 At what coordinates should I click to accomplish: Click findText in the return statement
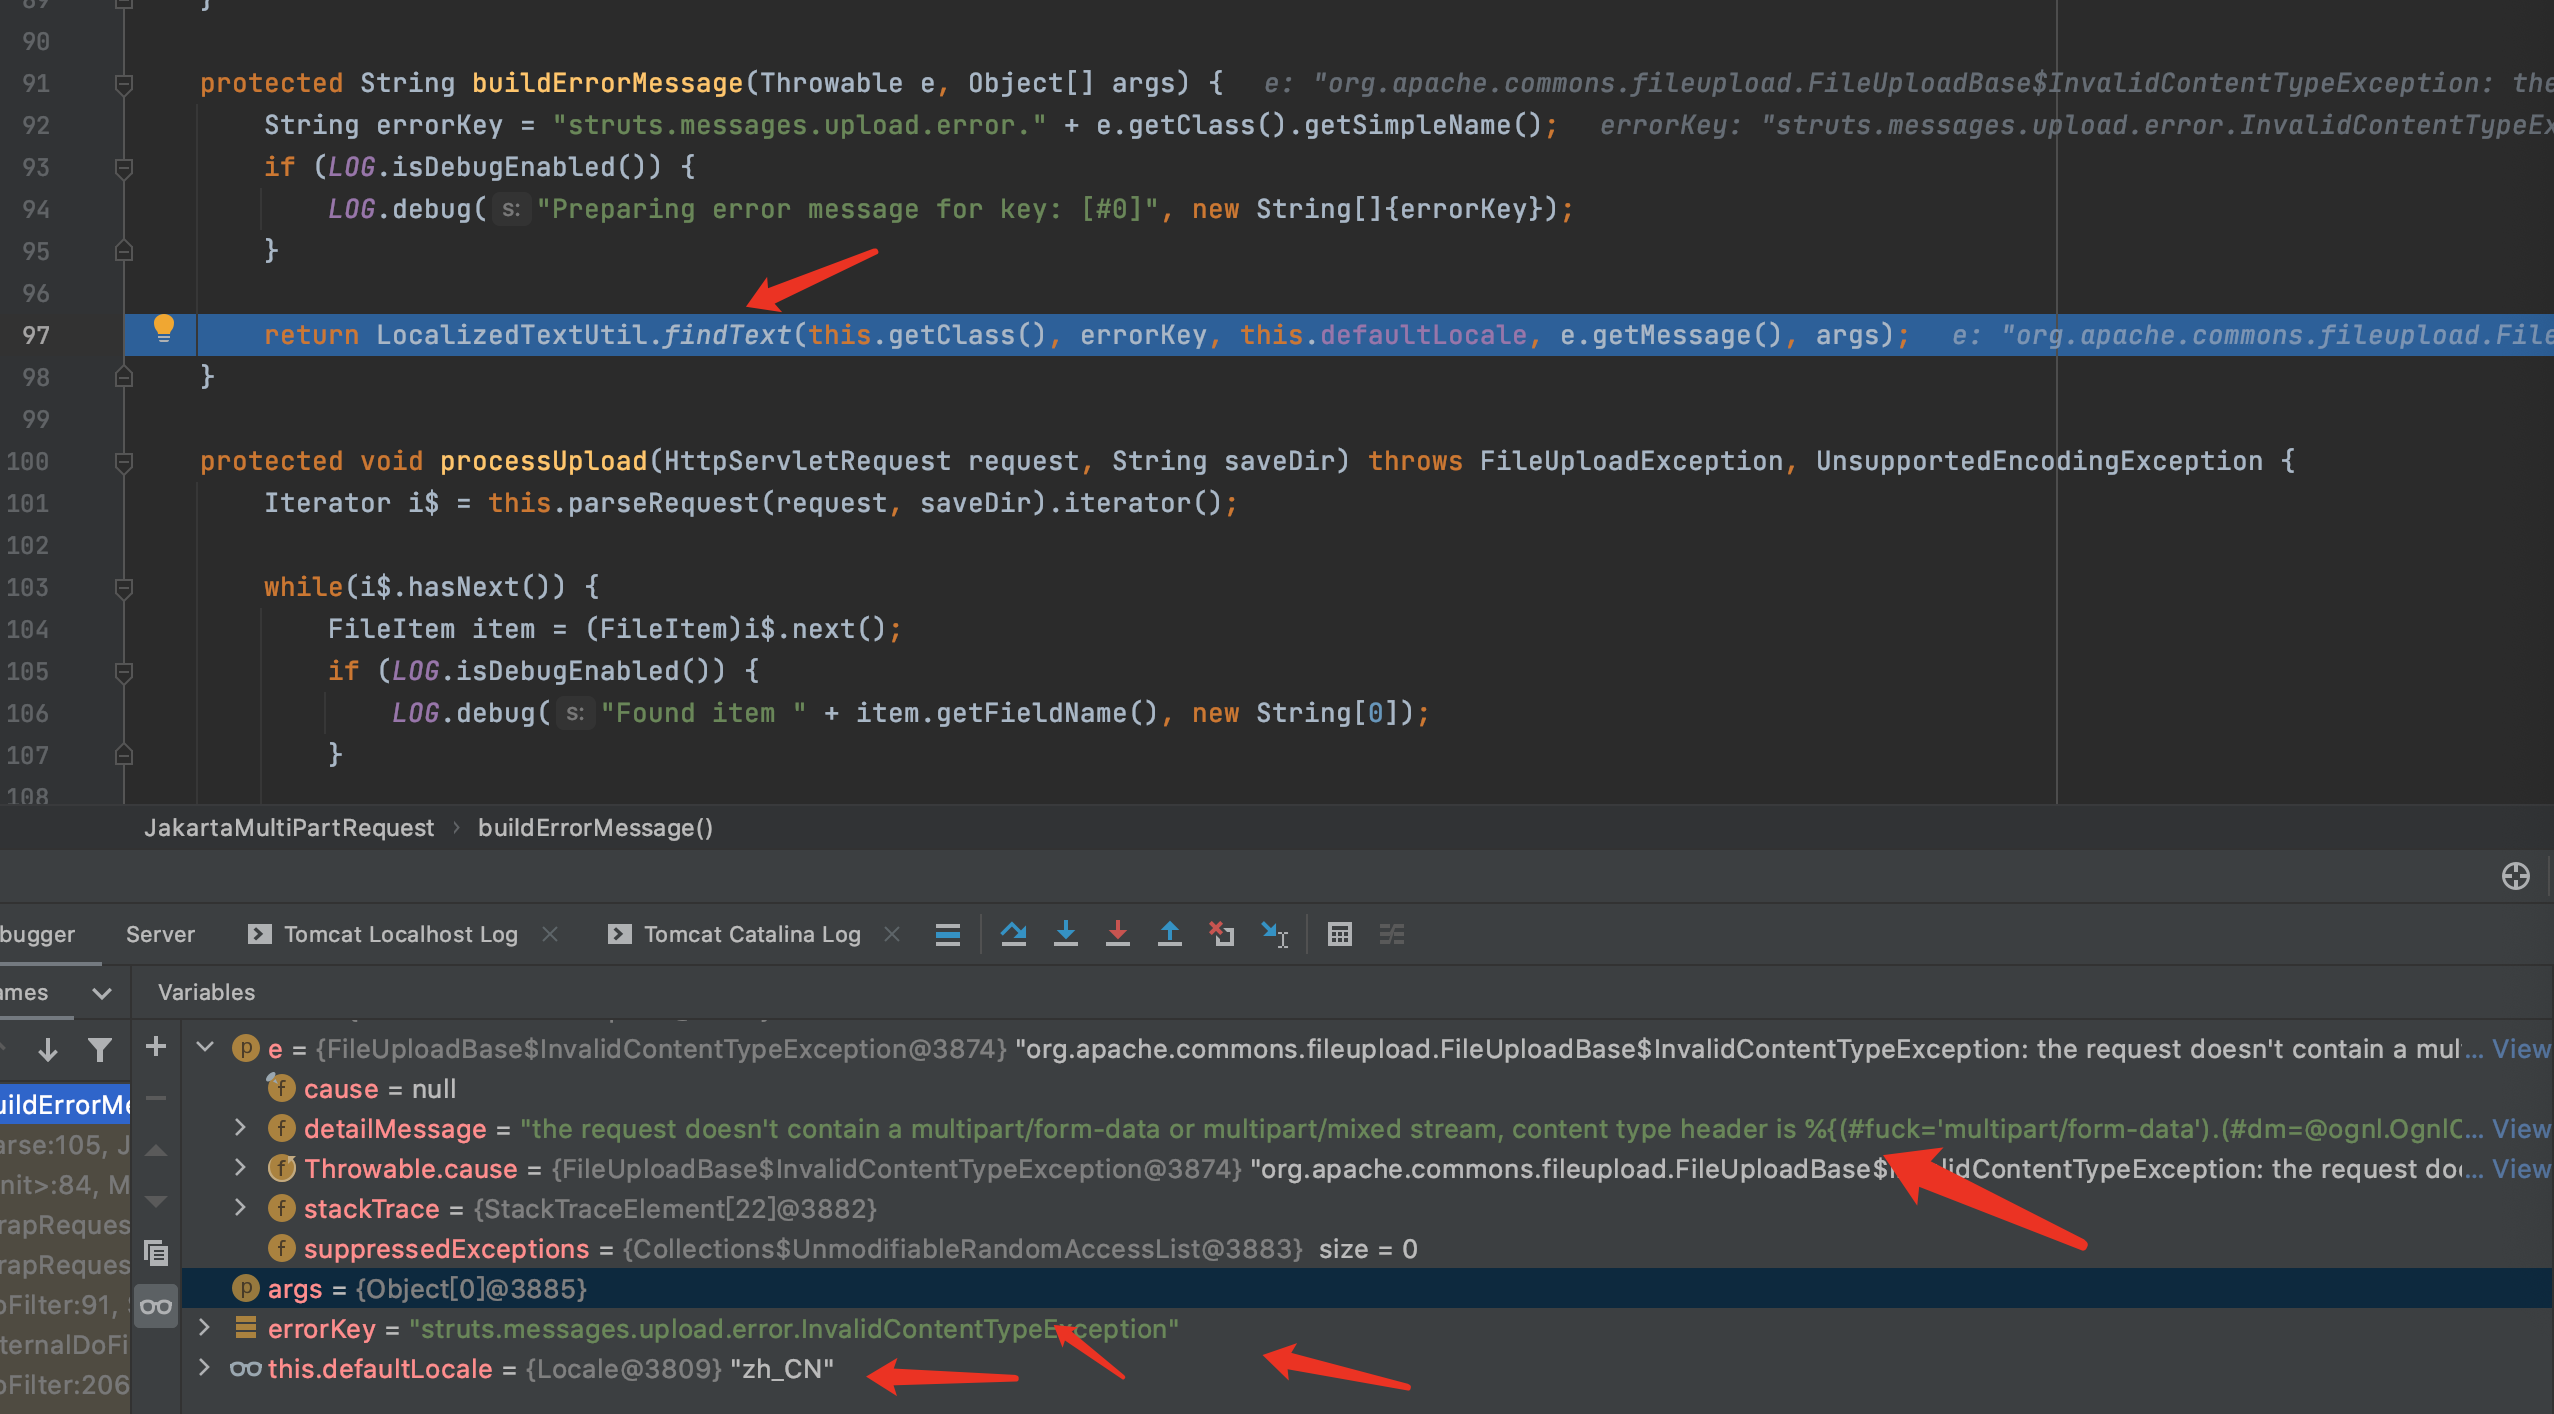click(x=727, y=335)
